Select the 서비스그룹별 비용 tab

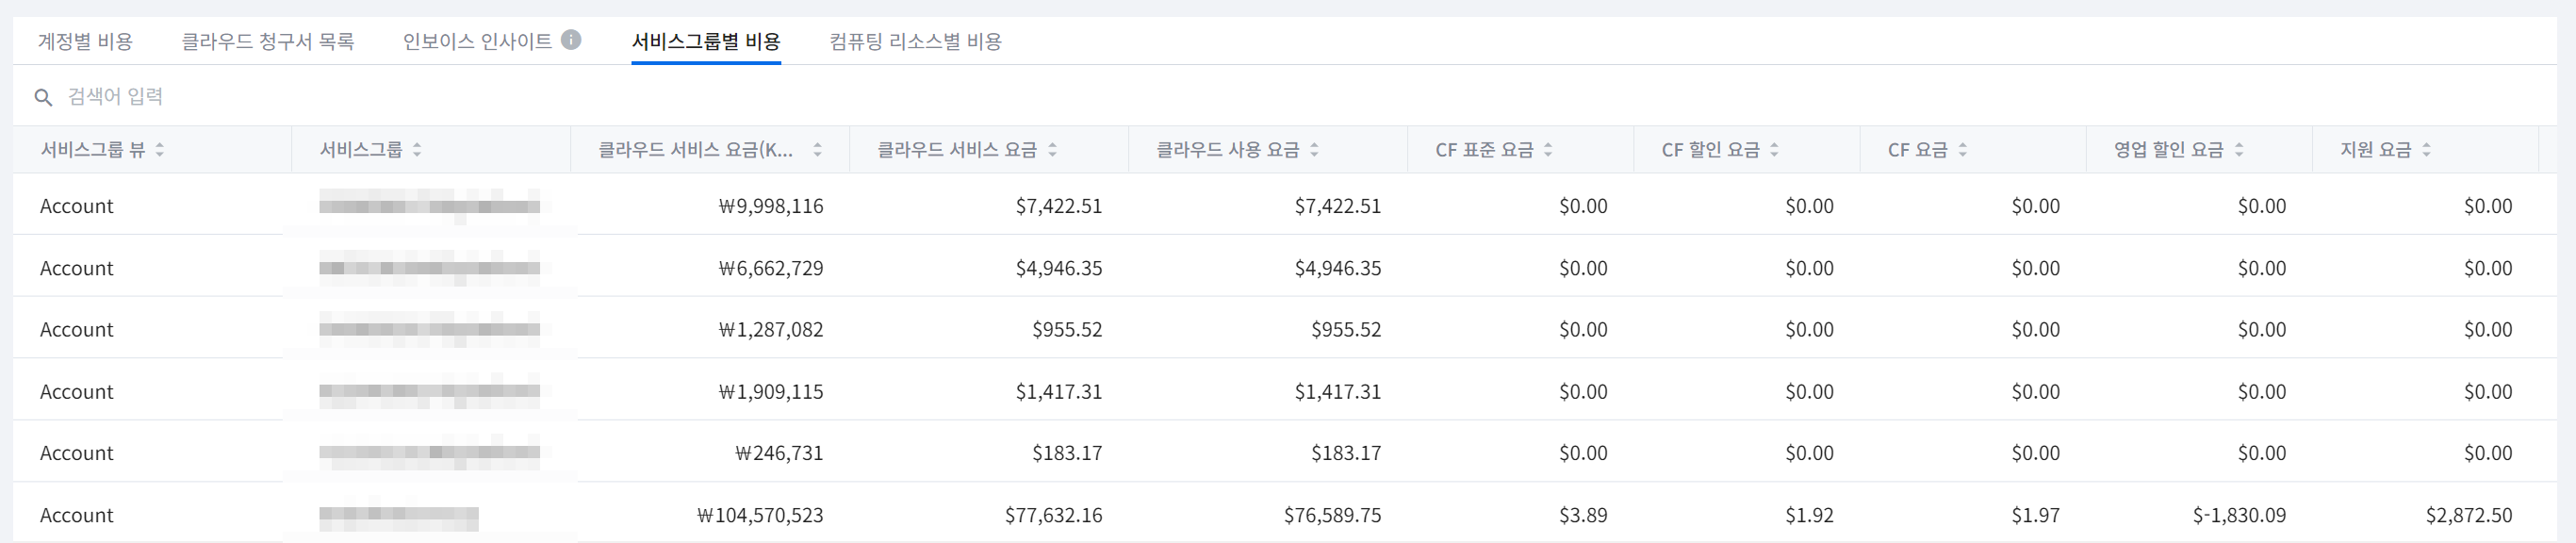point(705,42)
